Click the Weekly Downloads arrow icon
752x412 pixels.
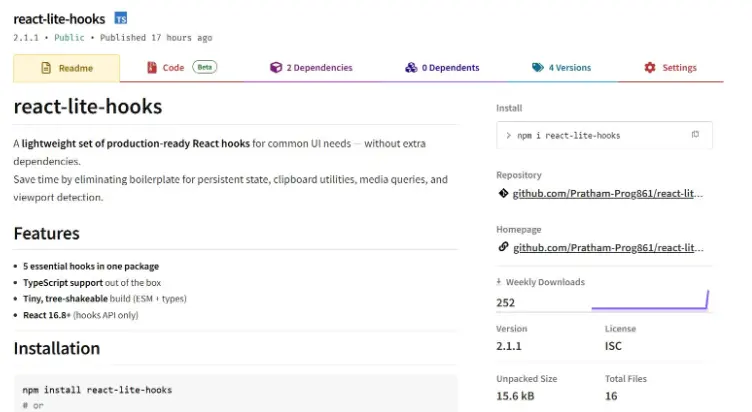pos(499,282)
